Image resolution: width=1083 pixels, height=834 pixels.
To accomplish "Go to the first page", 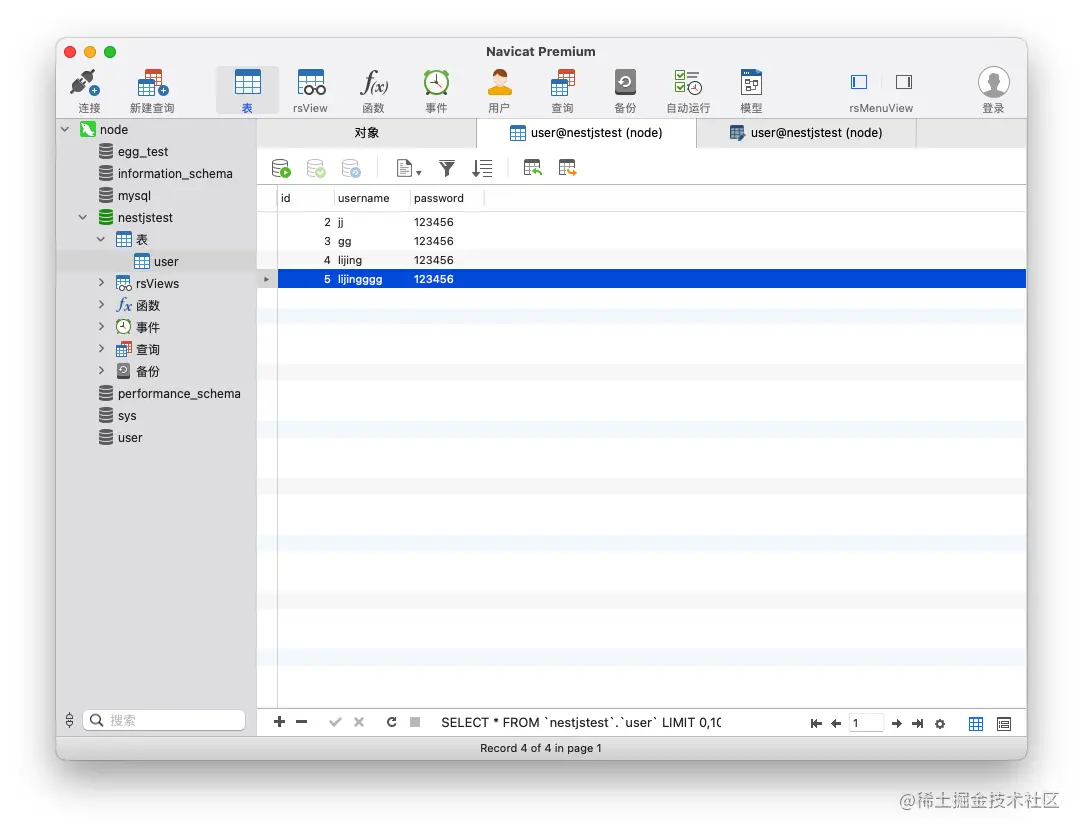I will pyautogui.click(x=816, y=723).
